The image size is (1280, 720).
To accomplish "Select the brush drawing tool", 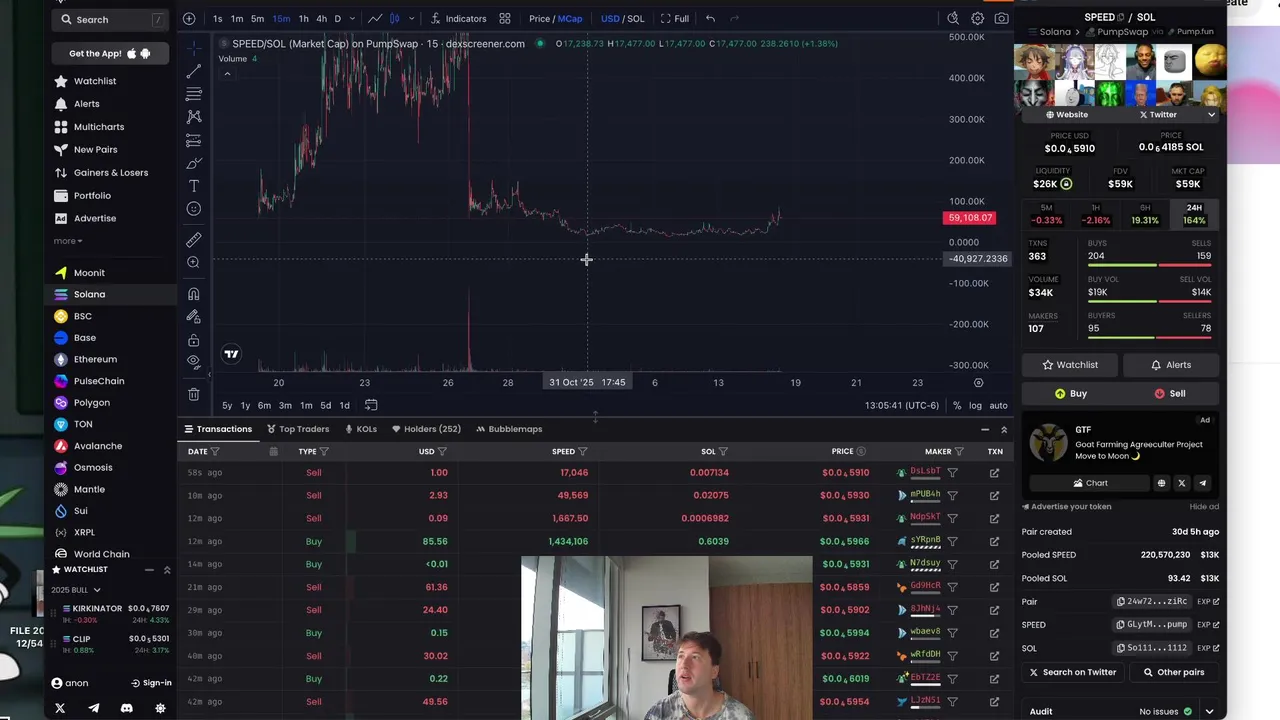I will pos(194,163).
